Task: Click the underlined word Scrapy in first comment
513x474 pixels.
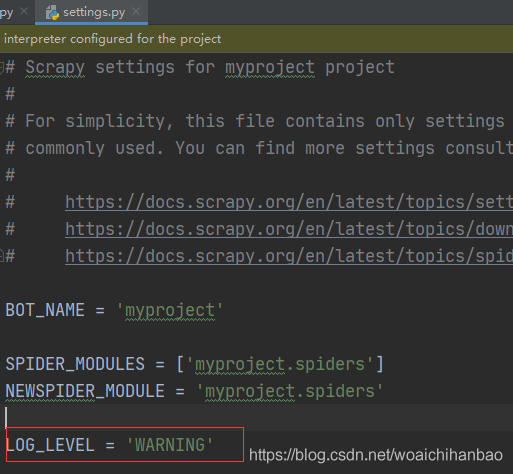Action: pos(55,68)
